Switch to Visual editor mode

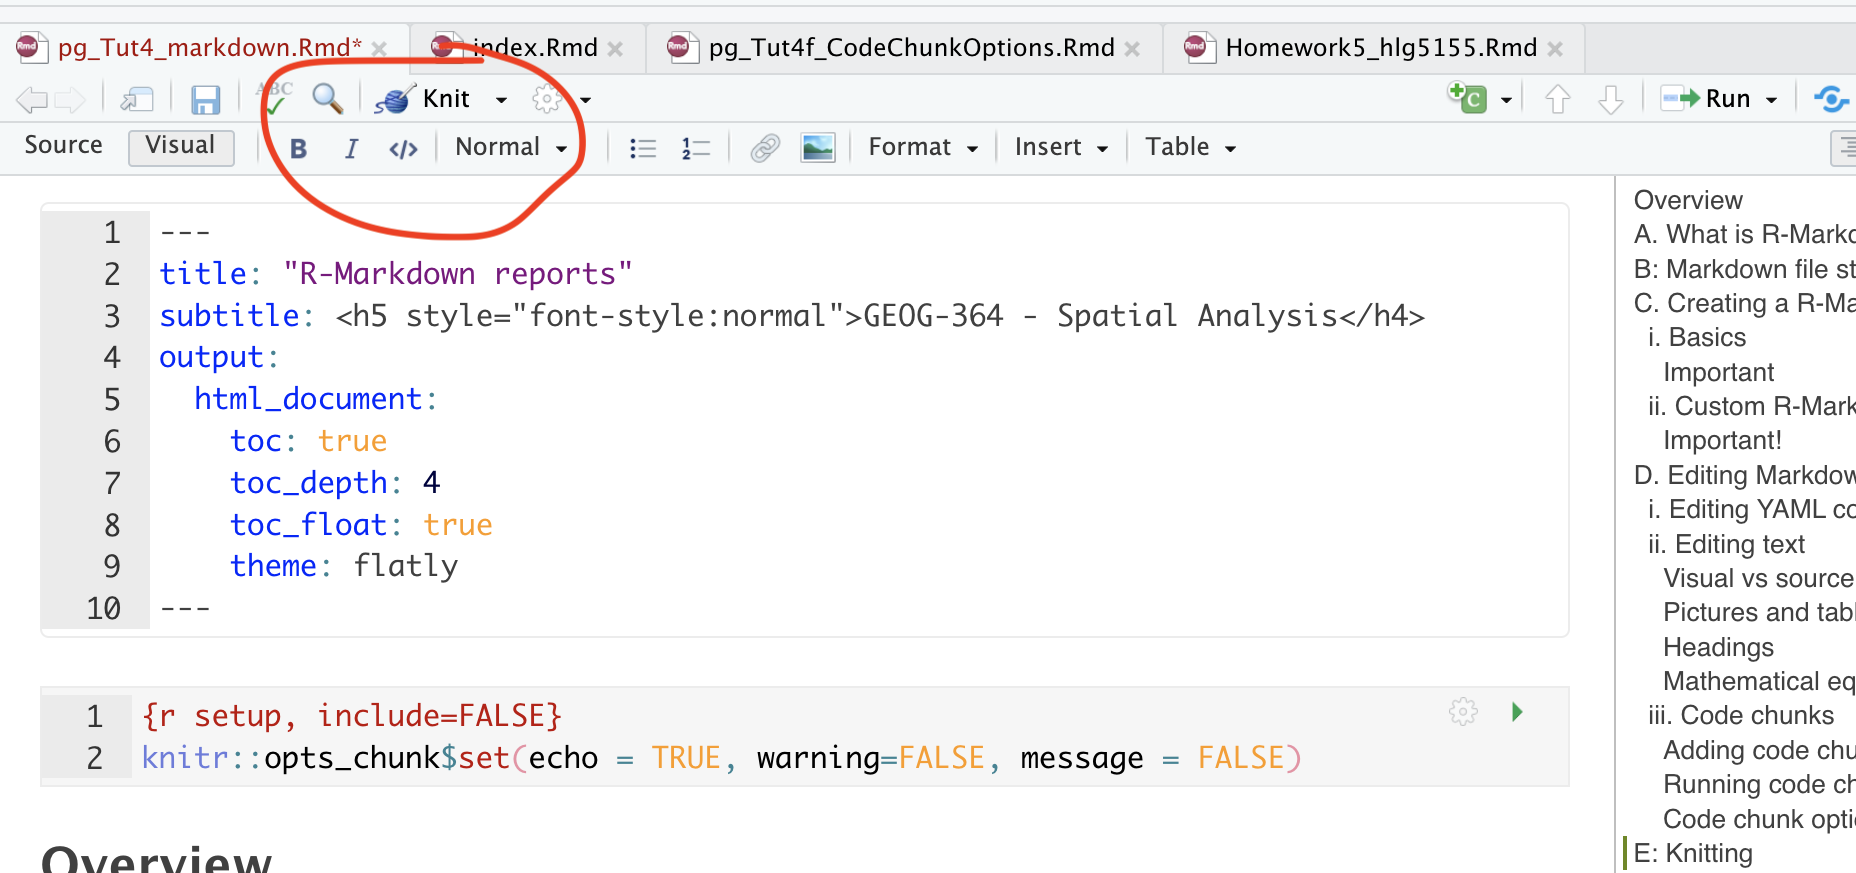click(x=180, y=146)
